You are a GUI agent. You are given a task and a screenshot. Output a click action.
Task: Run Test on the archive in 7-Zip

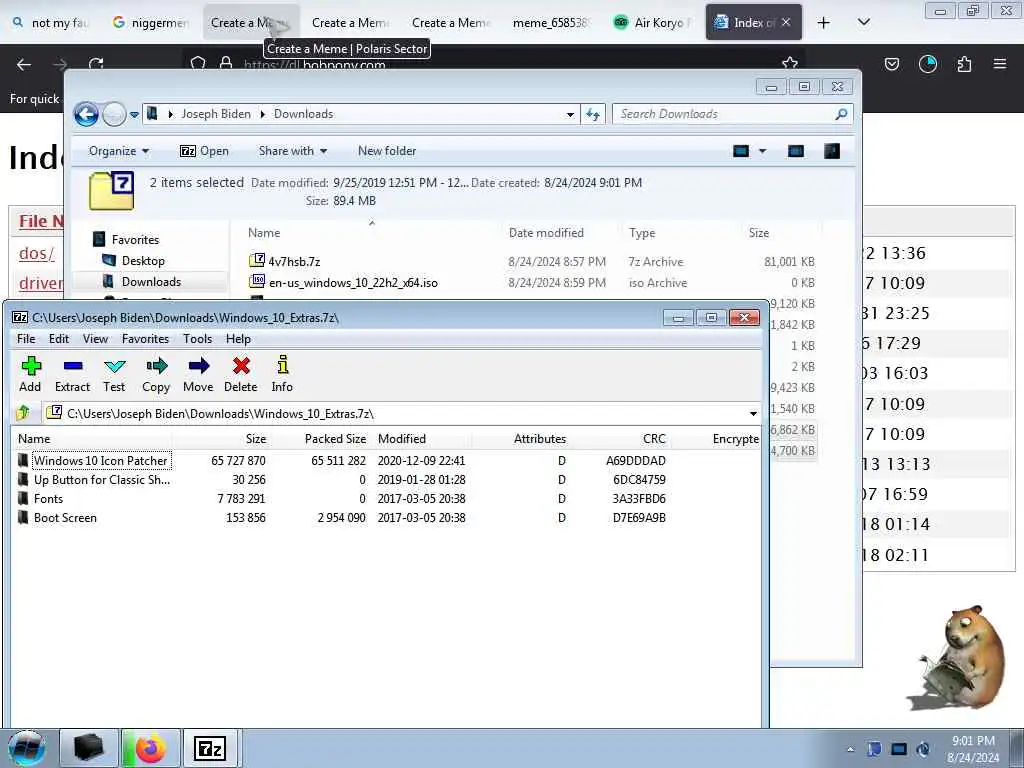[114, 374]
